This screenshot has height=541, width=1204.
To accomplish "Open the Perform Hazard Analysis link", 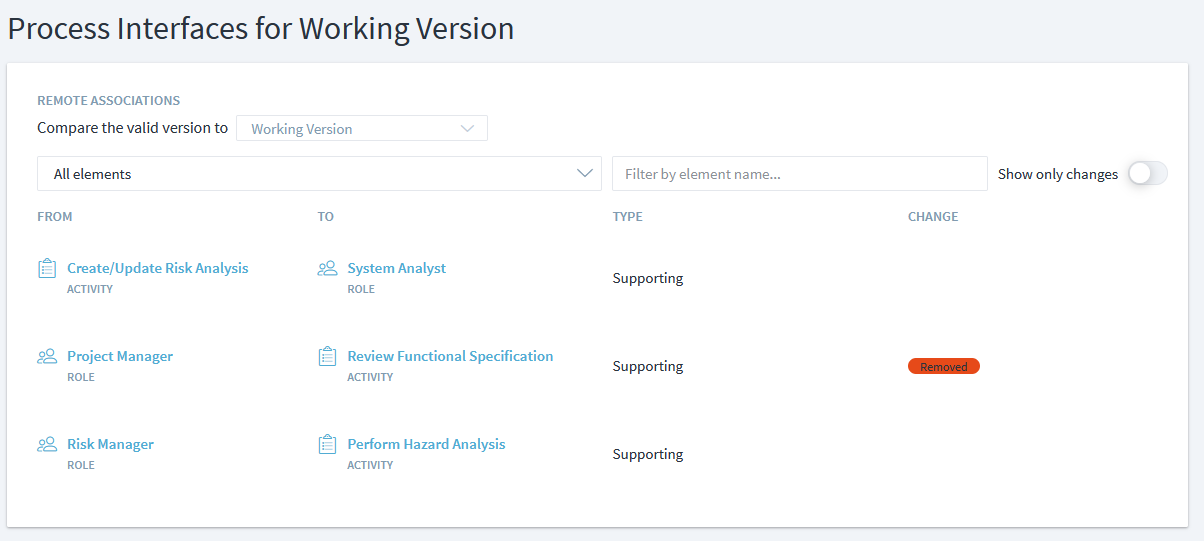I will [x=426, y=444].
